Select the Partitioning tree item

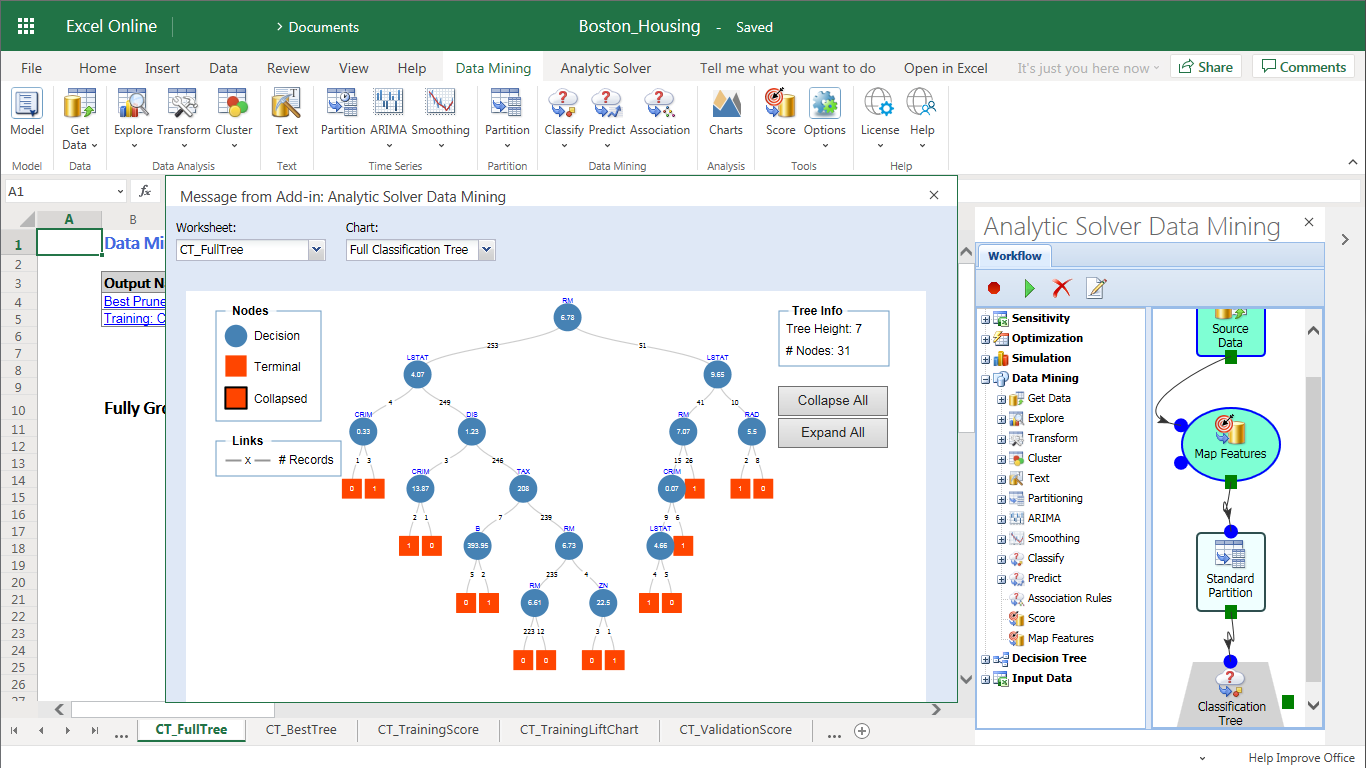pos(1055,498)
